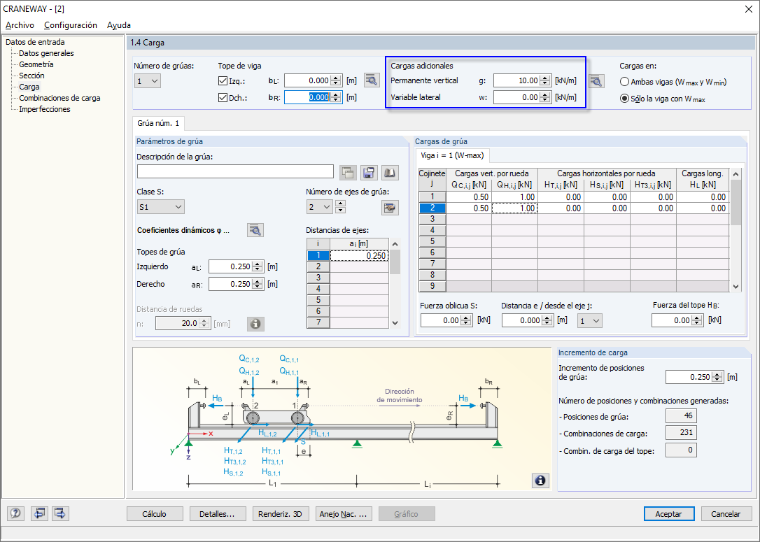760x542 pixels.
Task: Click the Detalles... button
Action: [217, 514]
